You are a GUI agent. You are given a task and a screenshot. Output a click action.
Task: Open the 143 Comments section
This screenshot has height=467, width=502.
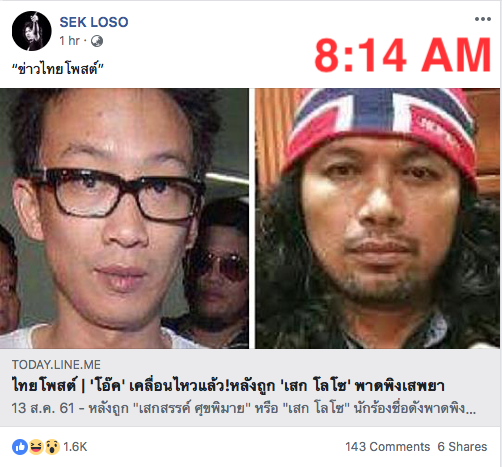[x=387, y=447]
